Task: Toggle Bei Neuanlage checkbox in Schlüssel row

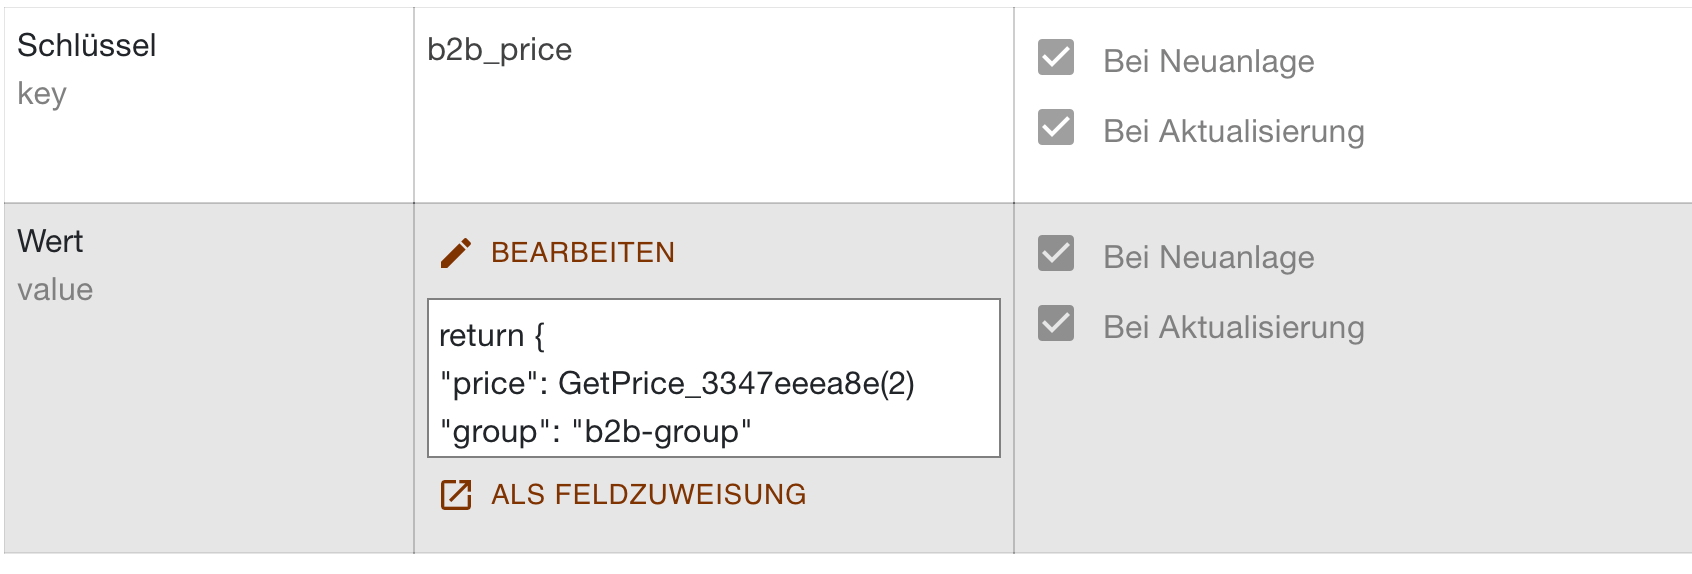Action: pos(1056,58)
